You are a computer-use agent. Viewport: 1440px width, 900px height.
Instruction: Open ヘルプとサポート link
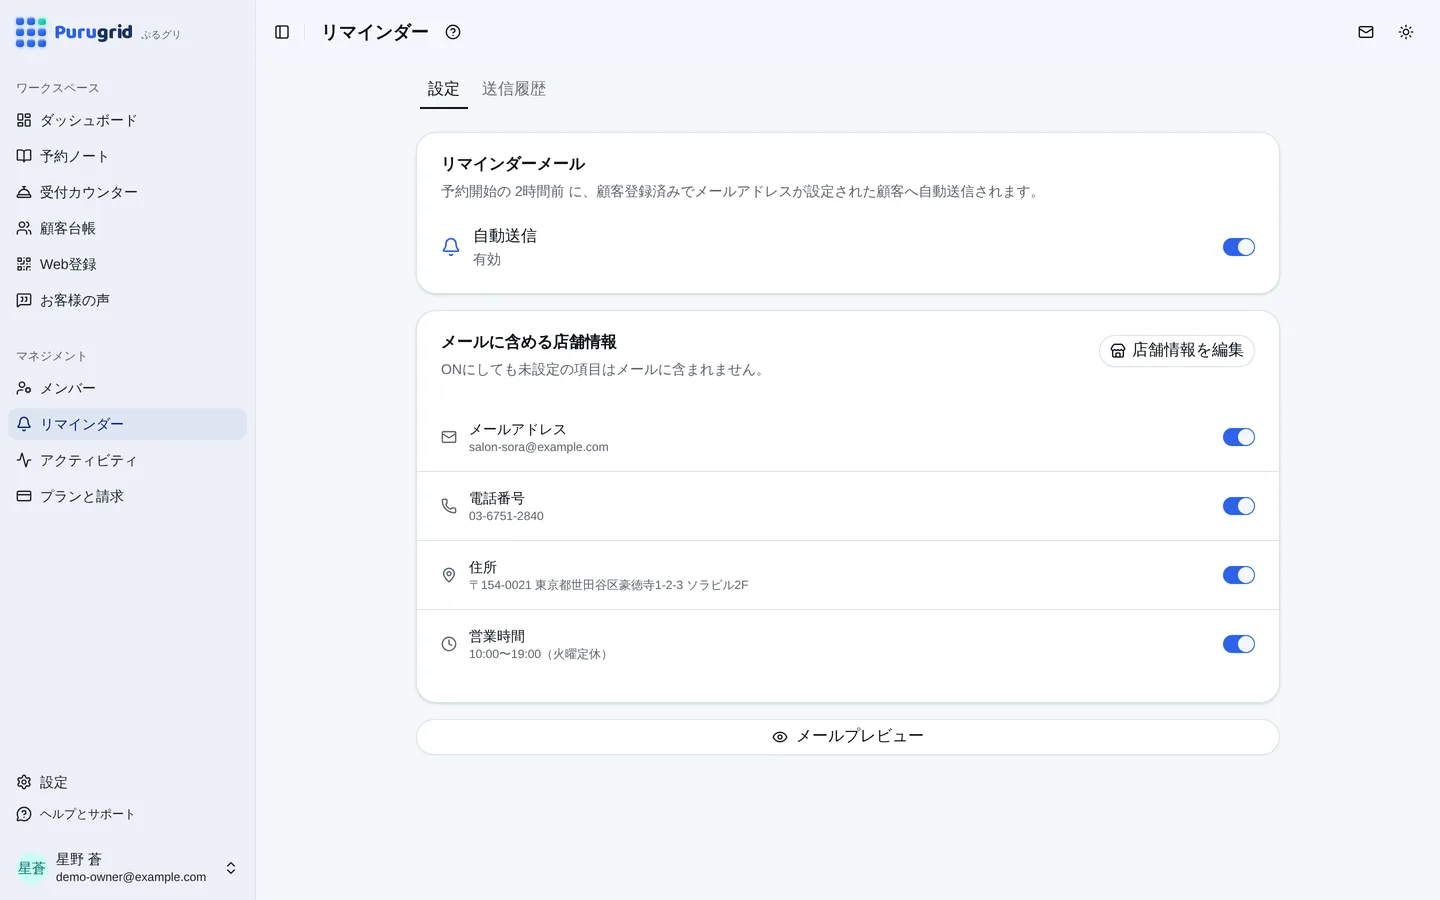click(x=127, y=814)
